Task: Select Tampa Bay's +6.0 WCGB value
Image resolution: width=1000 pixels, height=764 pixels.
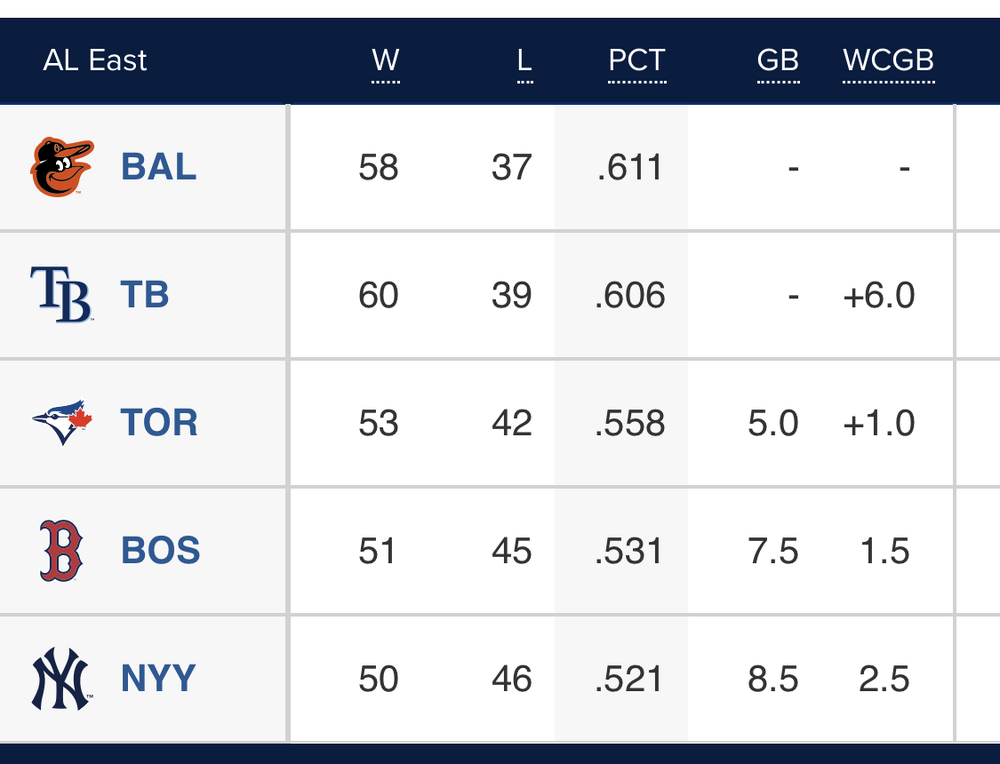Action: click(x=878, y=295)
